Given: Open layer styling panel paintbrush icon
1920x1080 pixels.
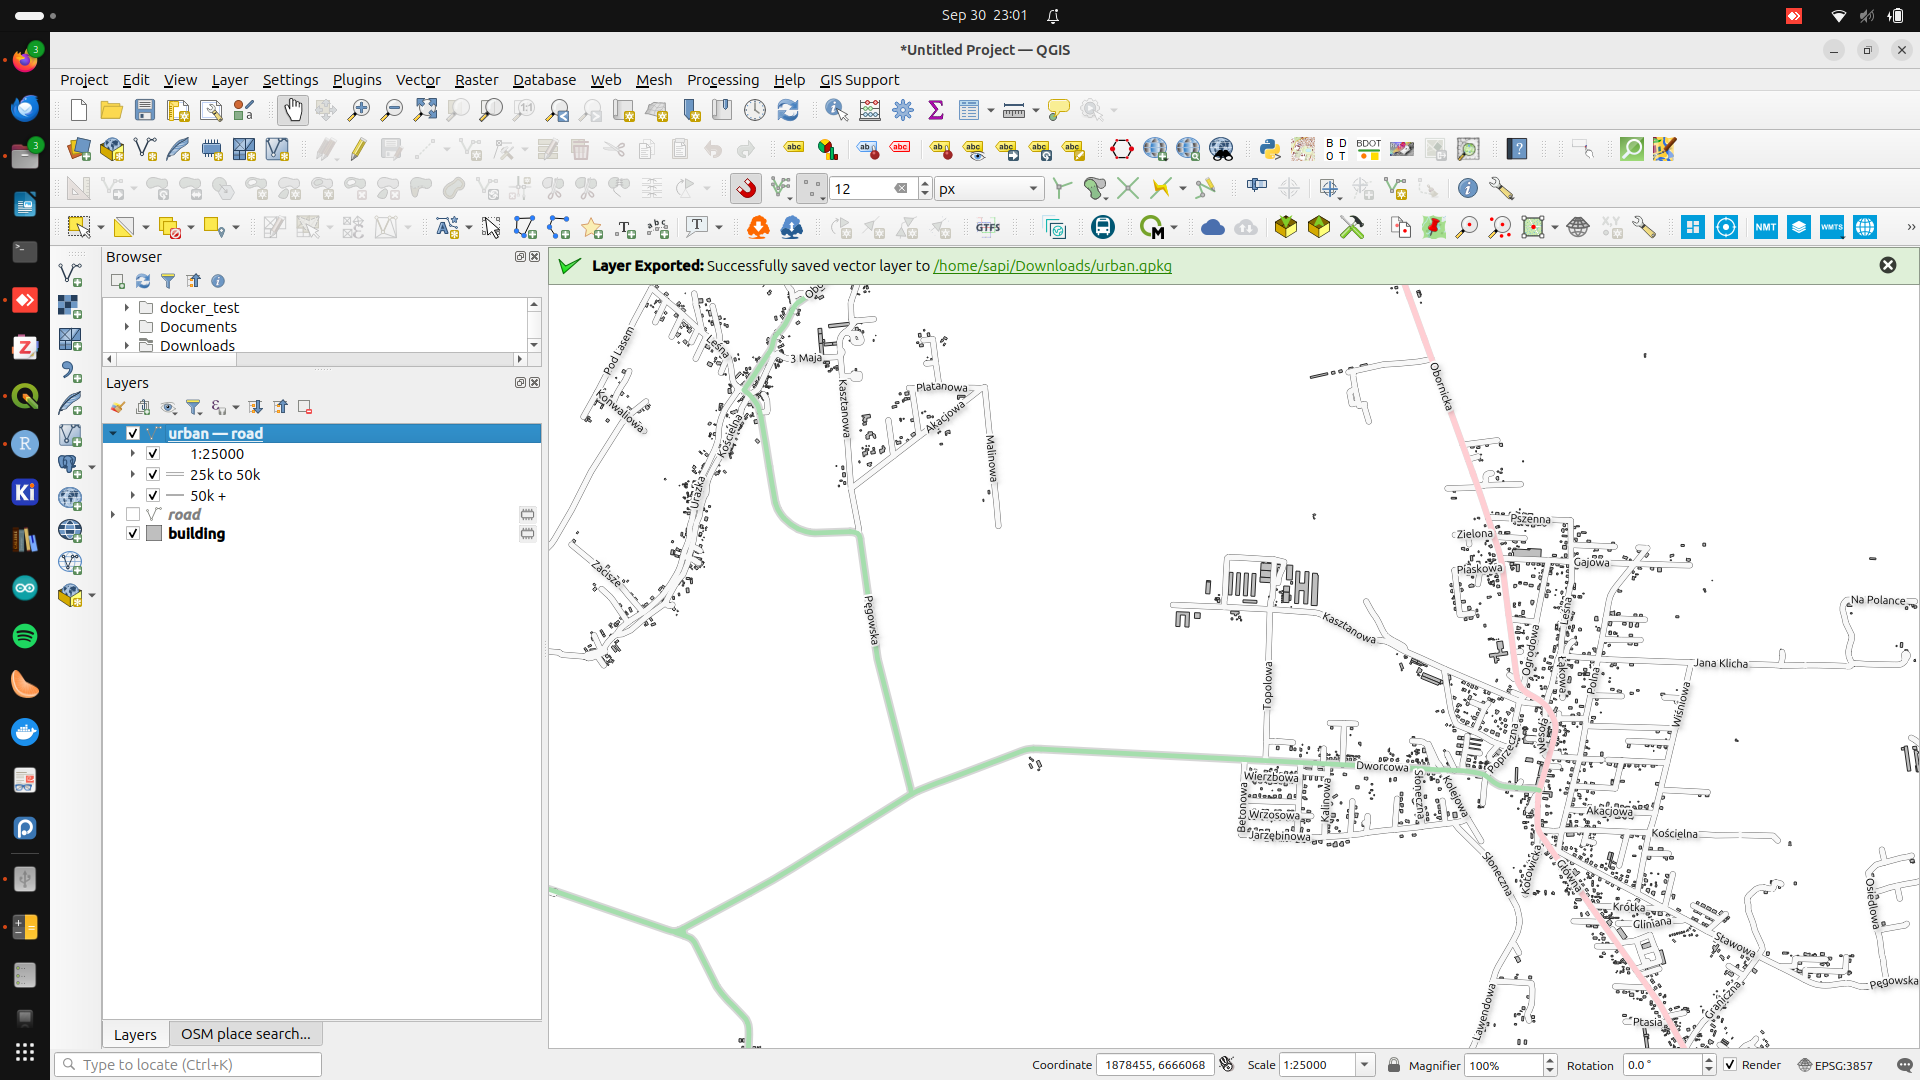Looking at the screenshot, I should (118, 407).
